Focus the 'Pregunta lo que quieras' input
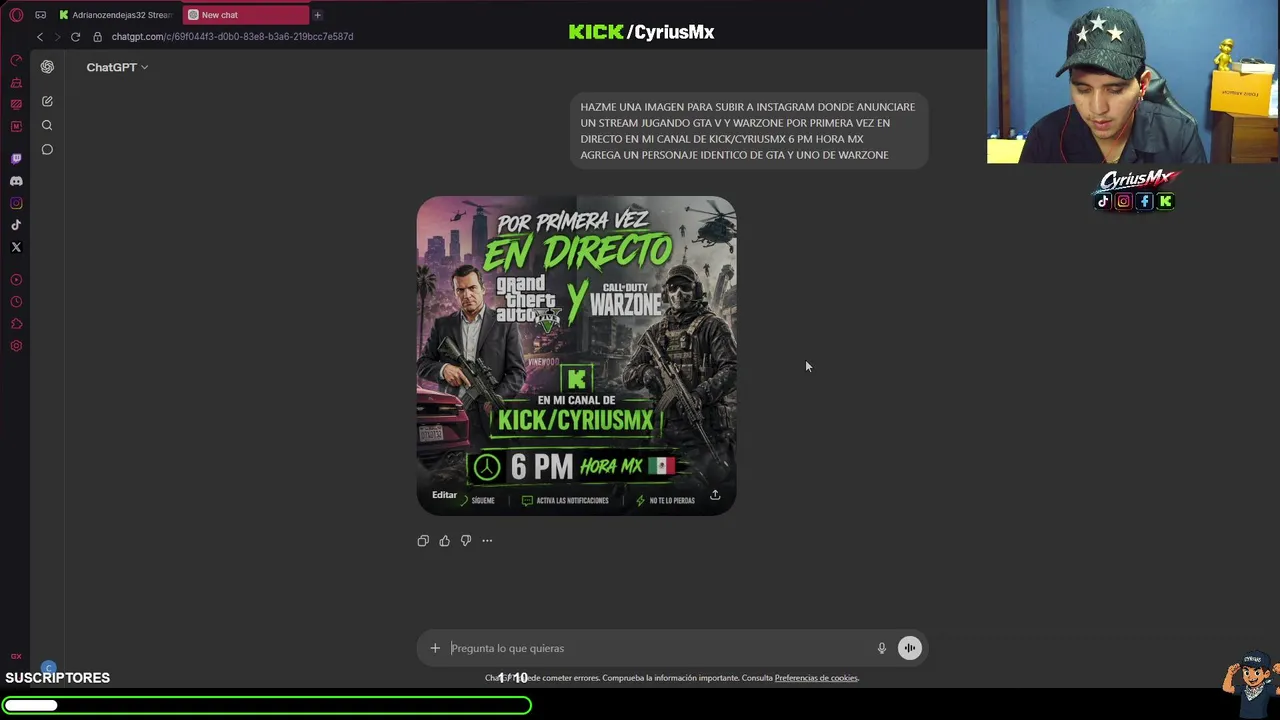The image size is (1280, 720). tap(660, 648)
